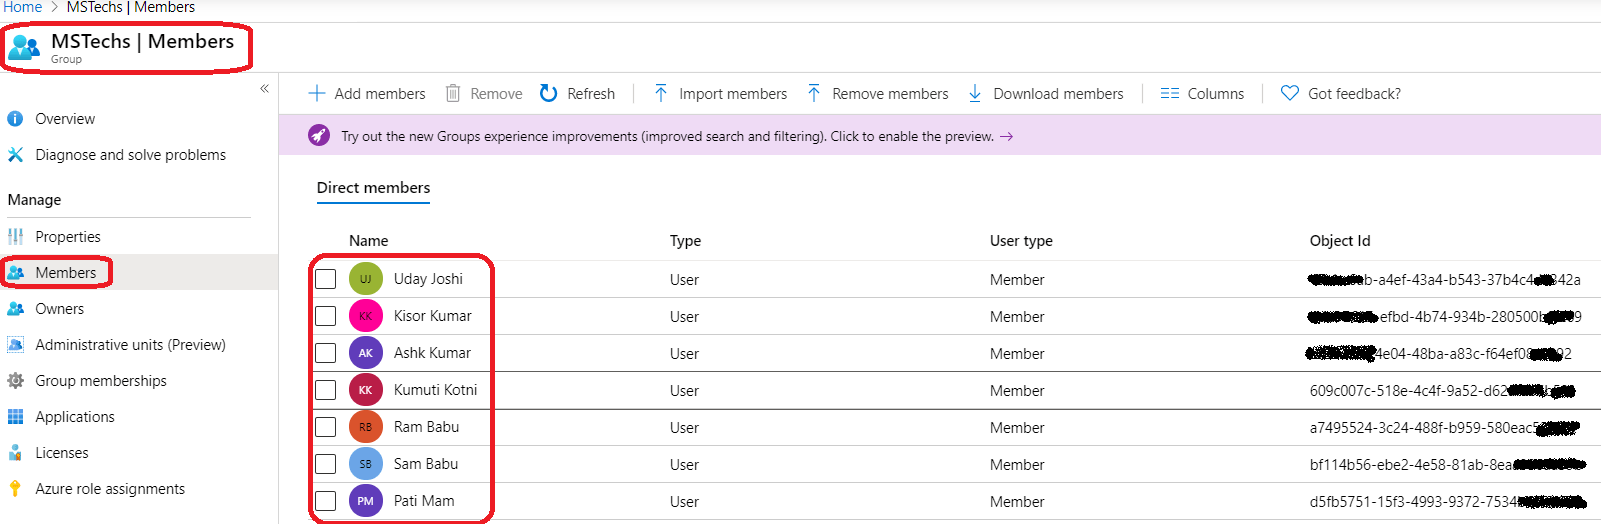Open the Columns chooser icon
The image size is (1601, 524).
(x=1170, y=93)
